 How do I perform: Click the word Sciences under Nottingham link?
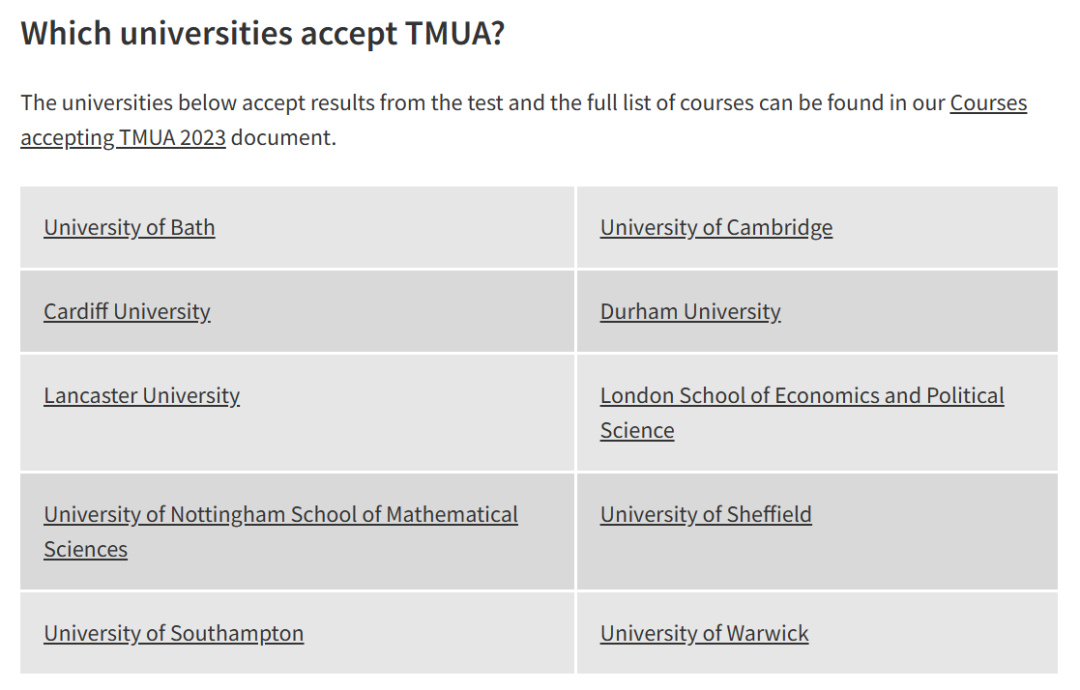pos(85,550)
